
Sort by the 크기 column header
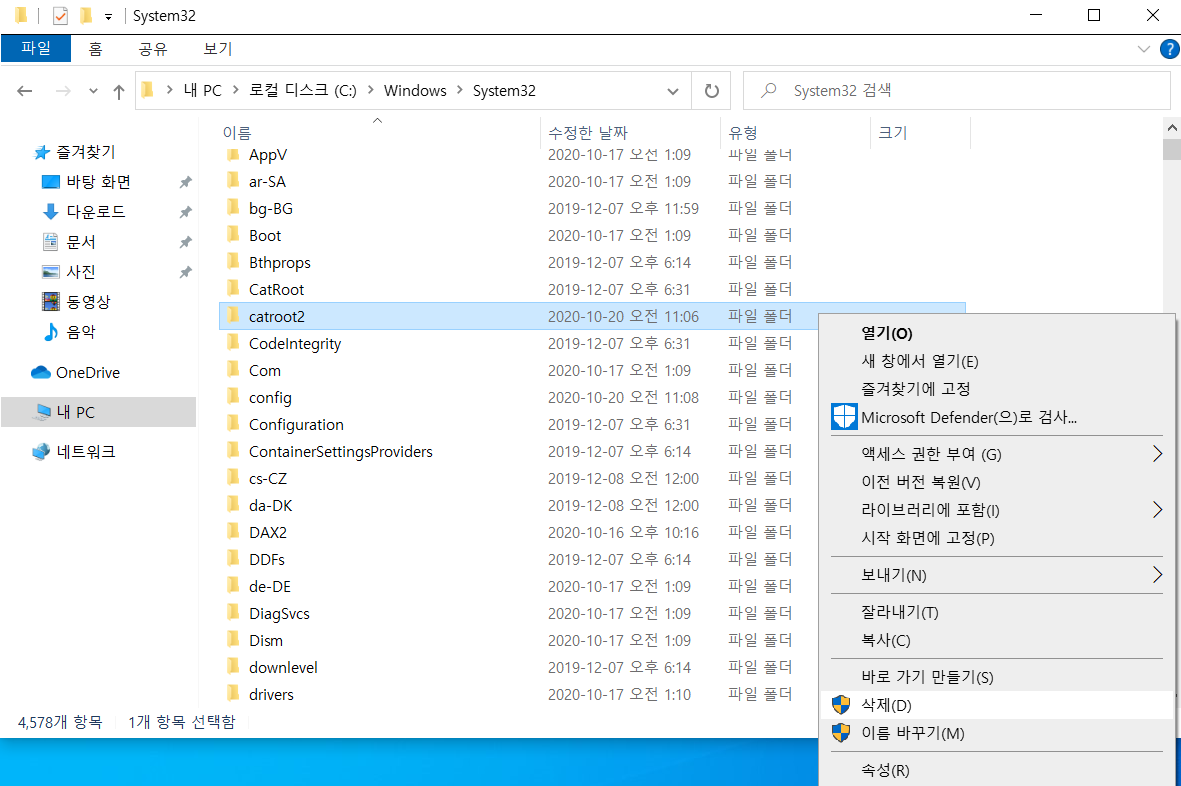[x=893, y=133]
